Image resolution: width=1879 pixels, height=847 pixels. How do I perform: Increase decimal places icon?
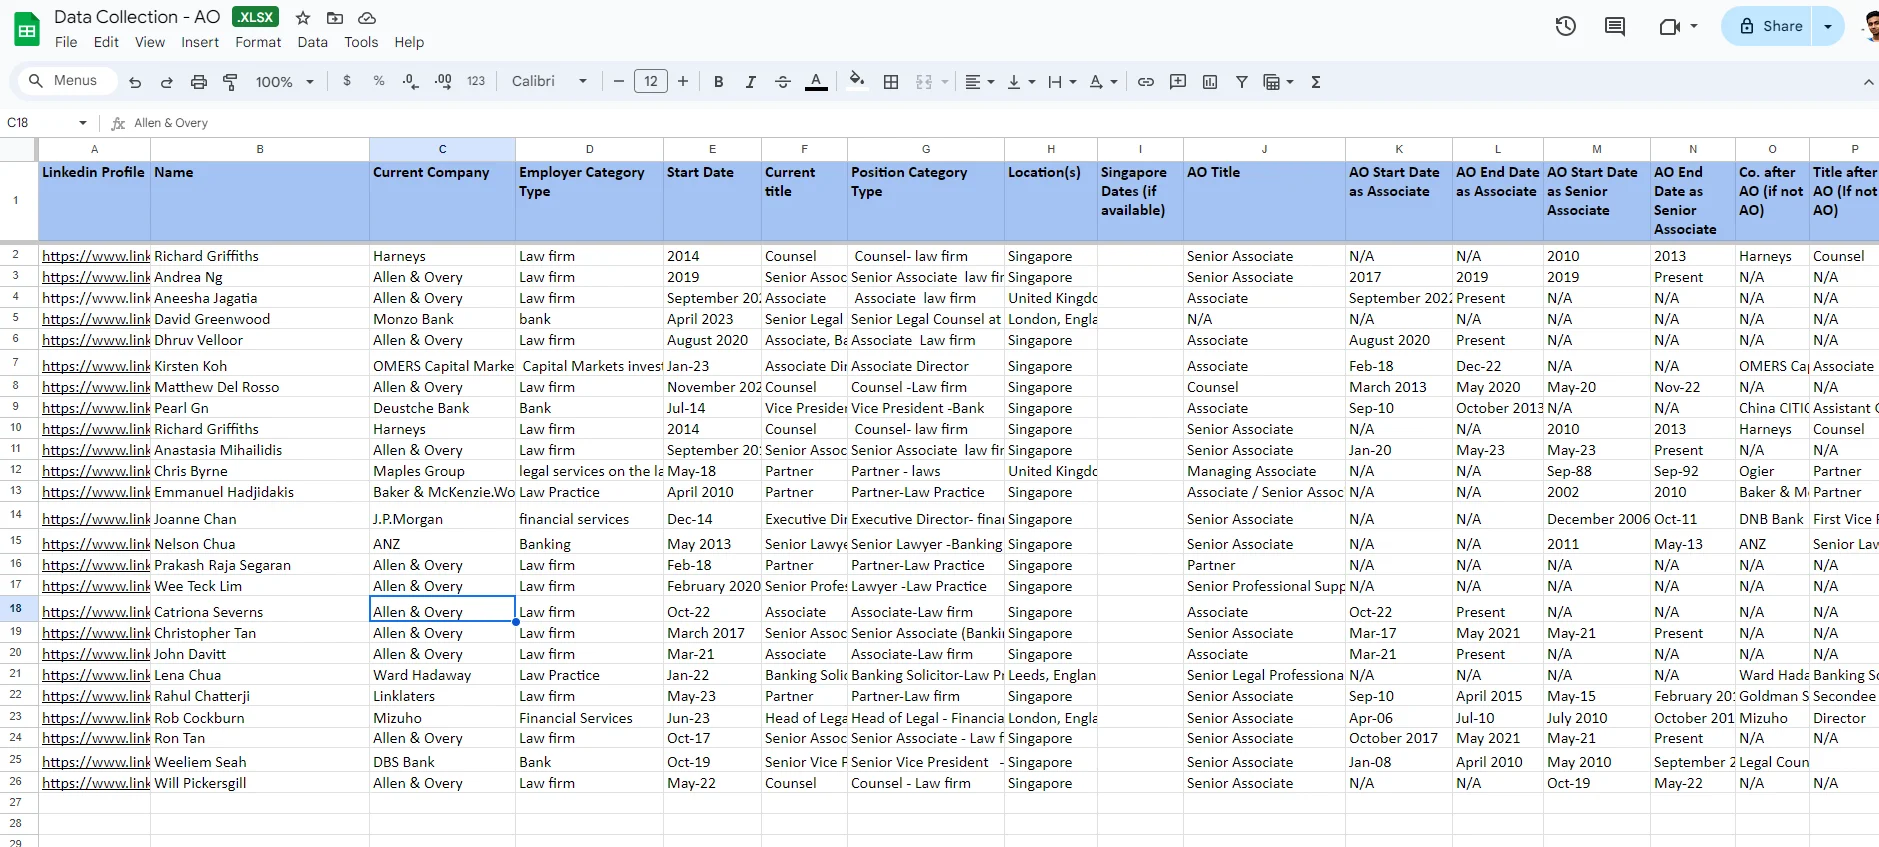pos(443,81)
